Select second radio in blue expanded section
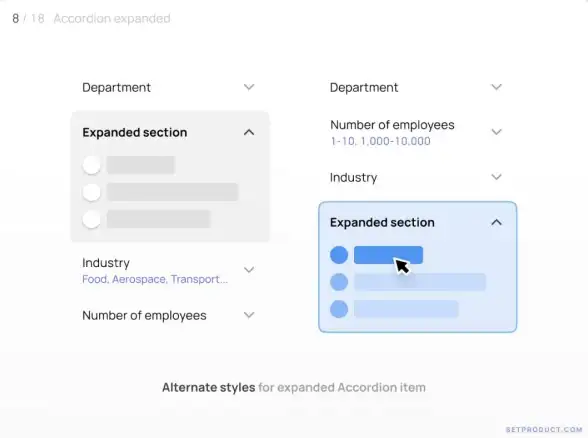The width and height of the screenshot is (588, 438). [339, 282]
